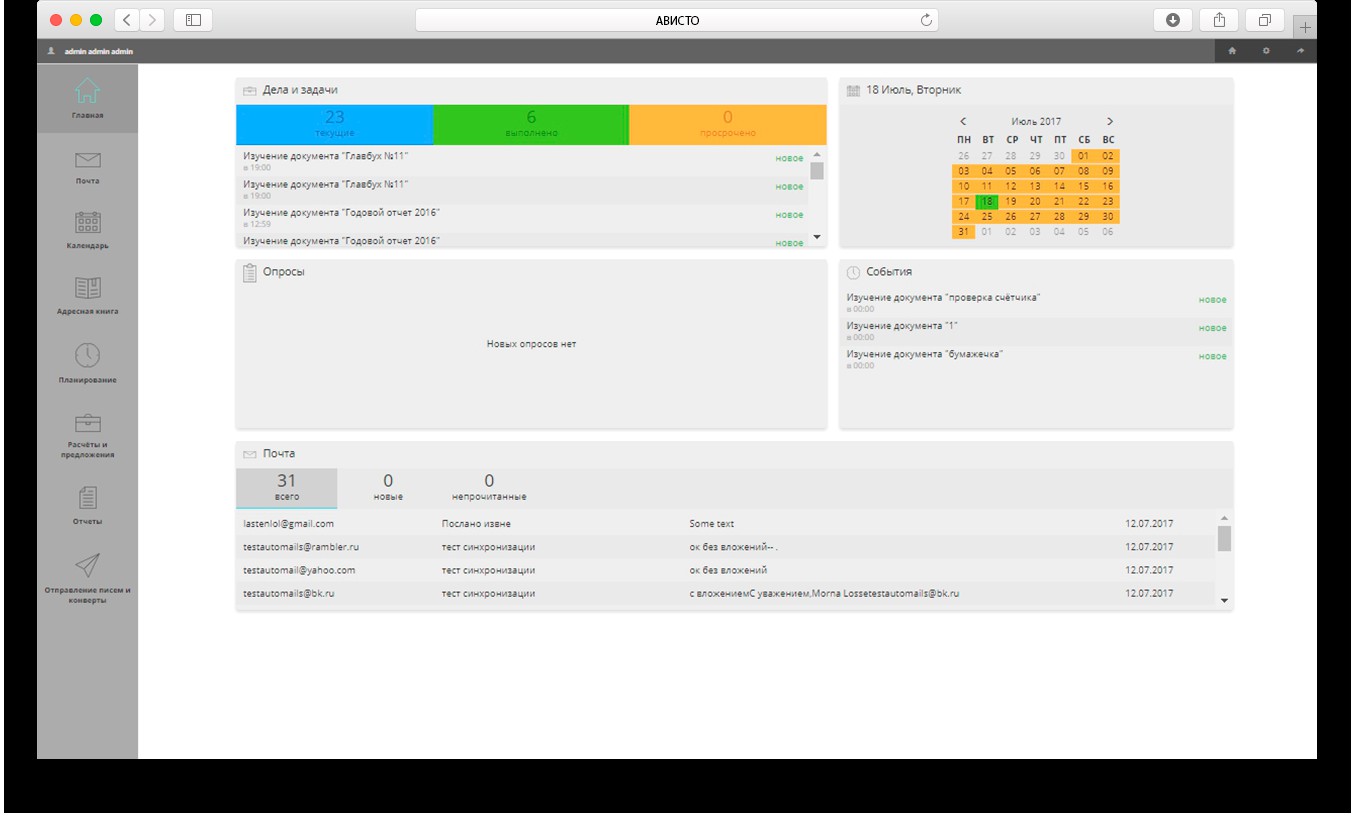
Task: Click the Июль 2017 month title
Action: (x=1036, y=121)
